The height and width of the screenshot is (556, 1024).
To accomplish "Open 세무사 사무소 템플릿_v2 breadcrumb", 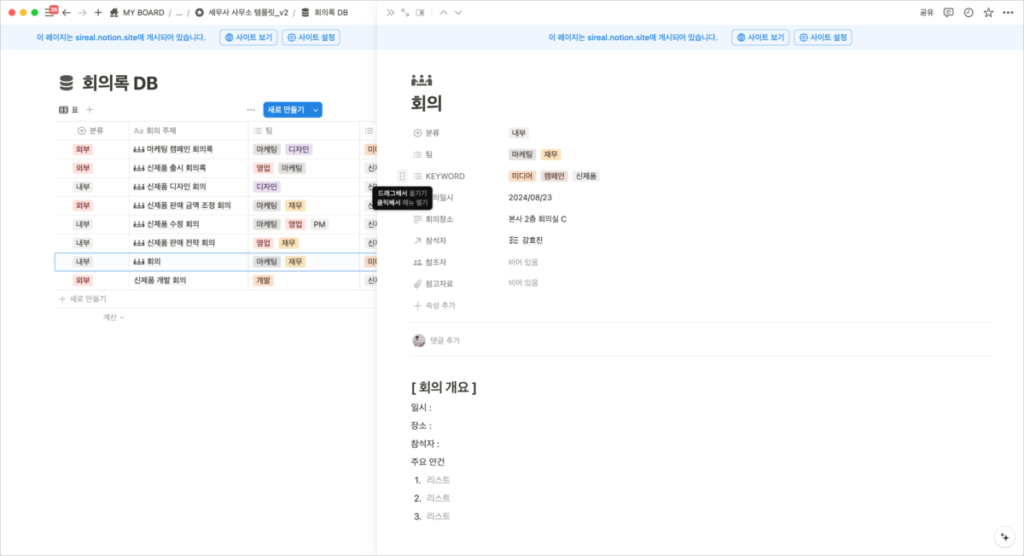I will [241, 12].
